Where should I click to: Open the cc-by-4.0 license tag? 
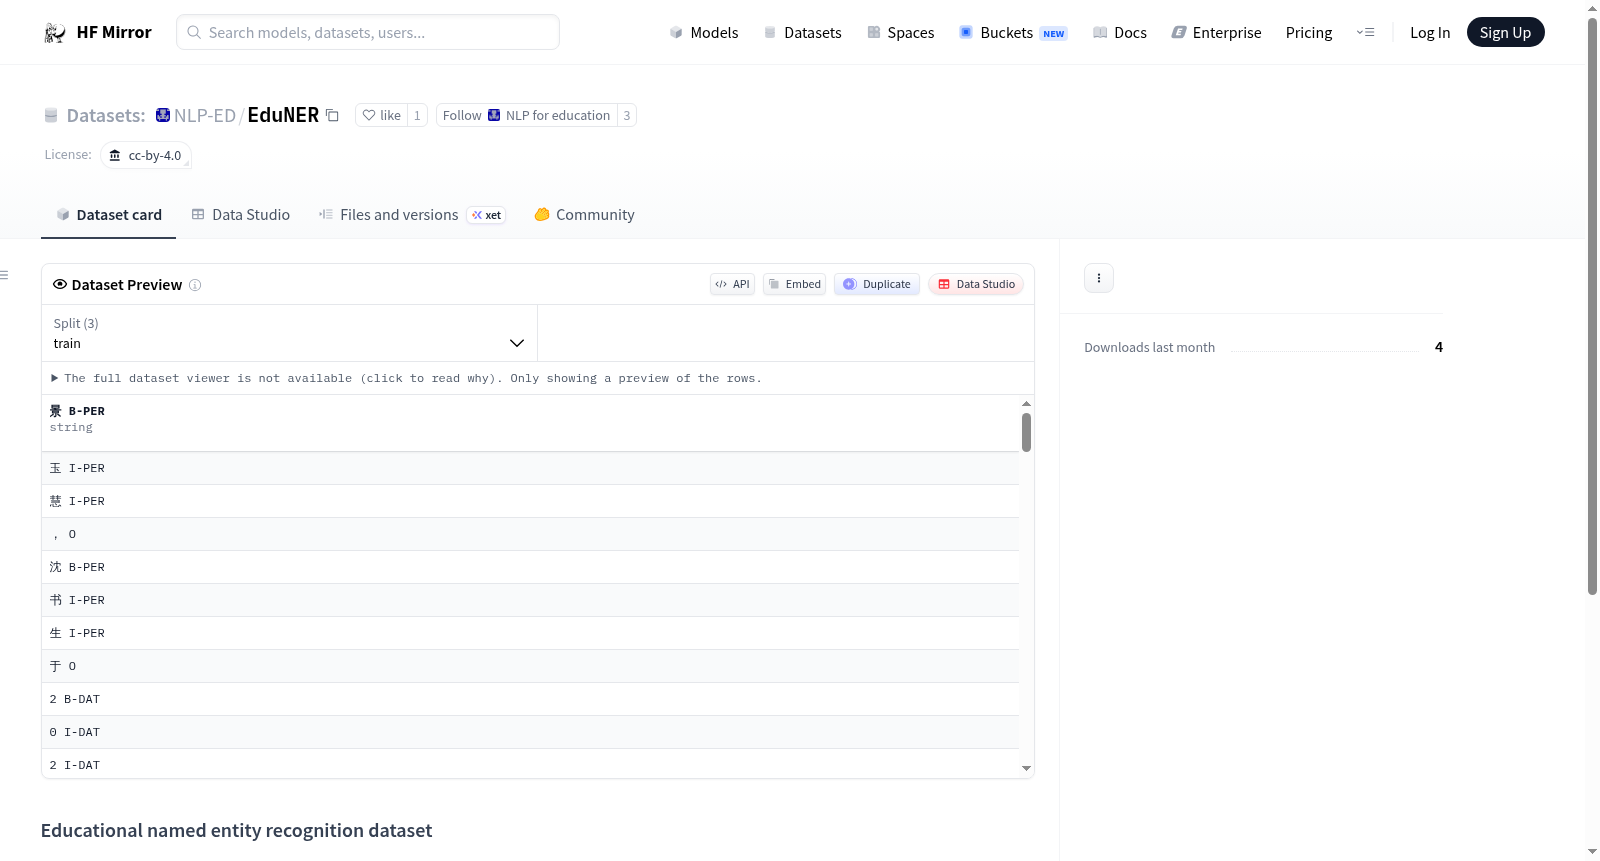146,156
